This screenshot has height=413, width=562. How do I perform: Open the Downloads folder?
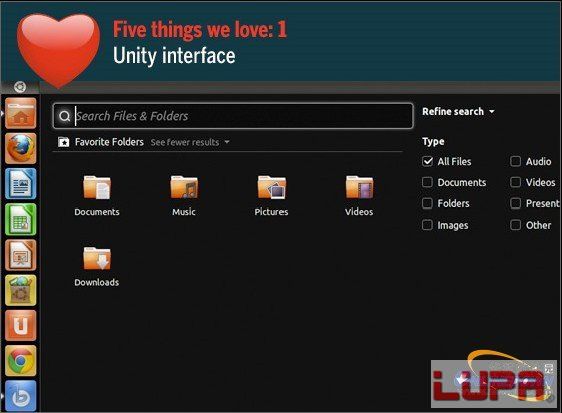[x=97, y=267]
